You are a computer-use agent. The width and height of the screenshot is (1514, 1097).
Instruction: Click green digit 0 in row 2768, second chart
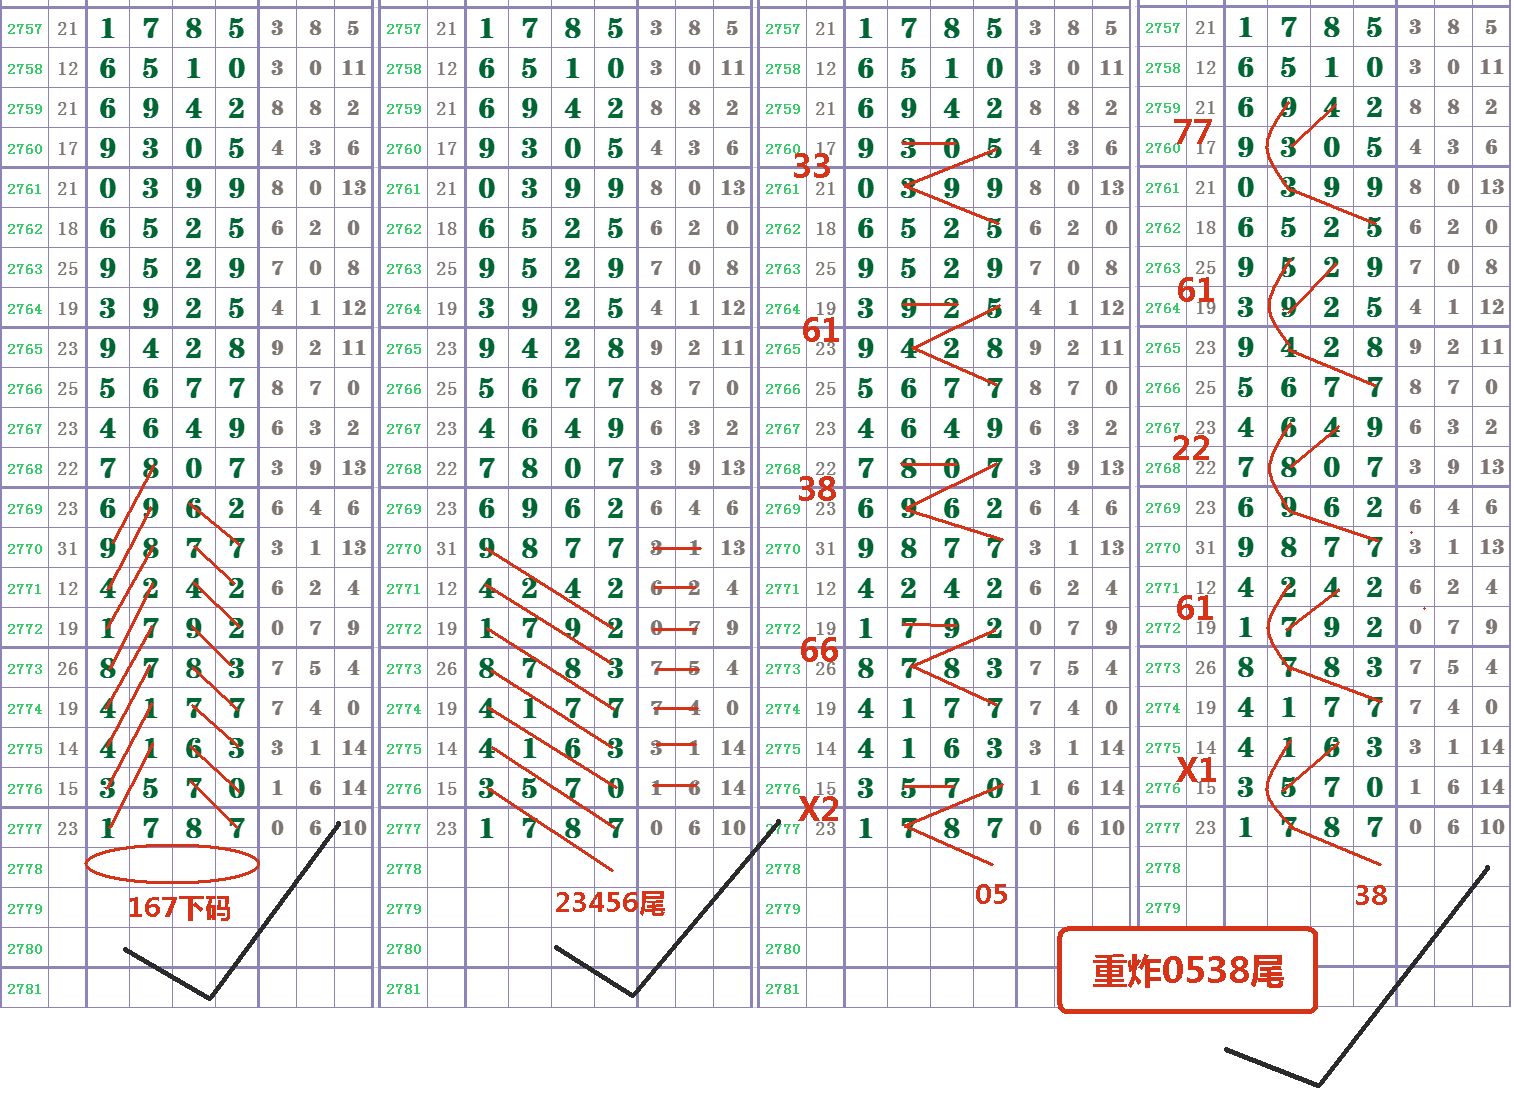[x=572, y=468]
